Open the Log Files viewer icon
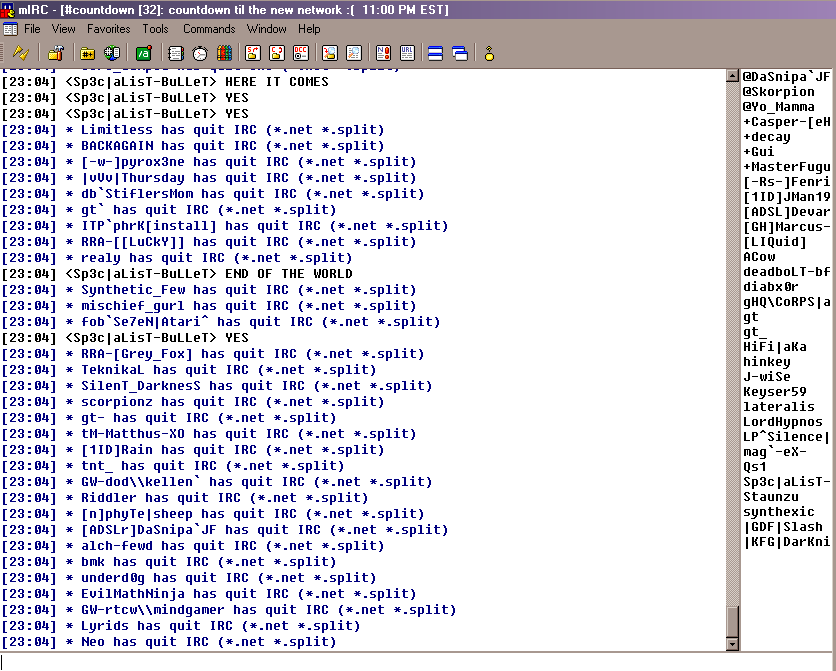 354,53
